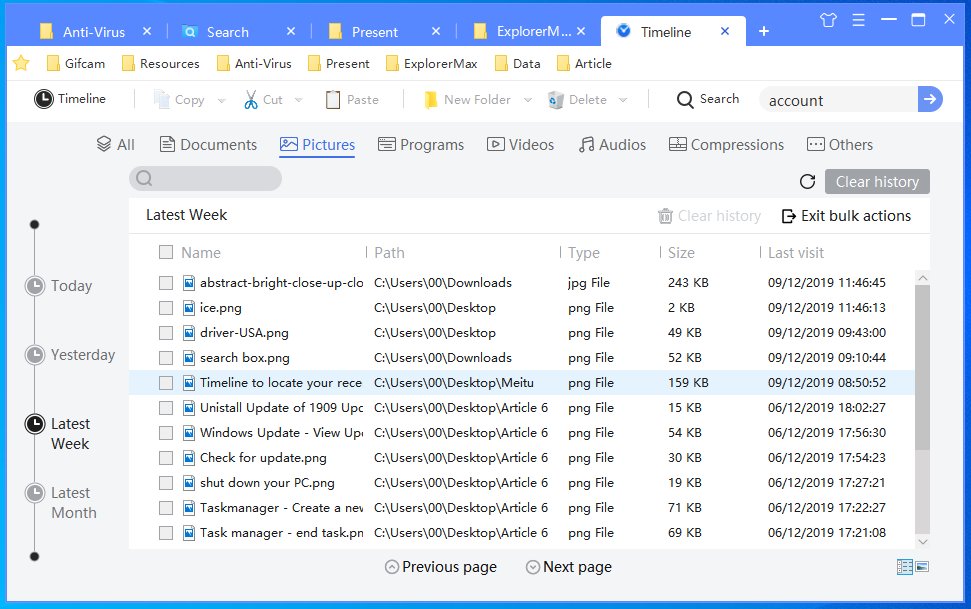Open the New Folder dropdown options
The image size is (971, 609).
tap(529, 99)
